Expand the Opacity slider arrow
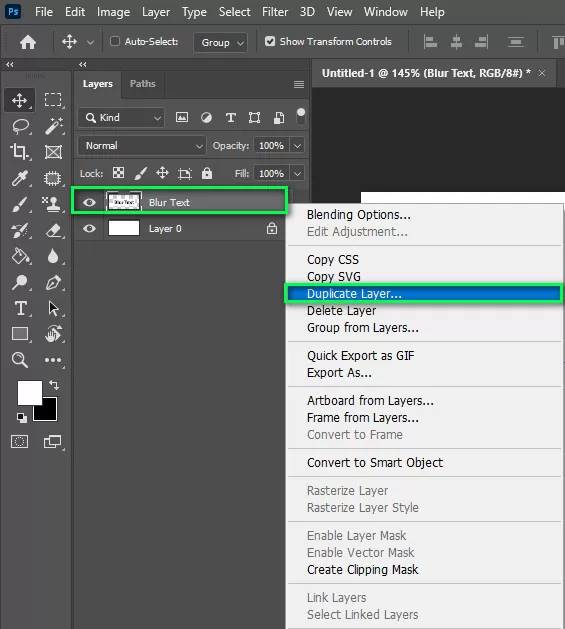Viewport: 565px width, 629px height. point(297,146)
